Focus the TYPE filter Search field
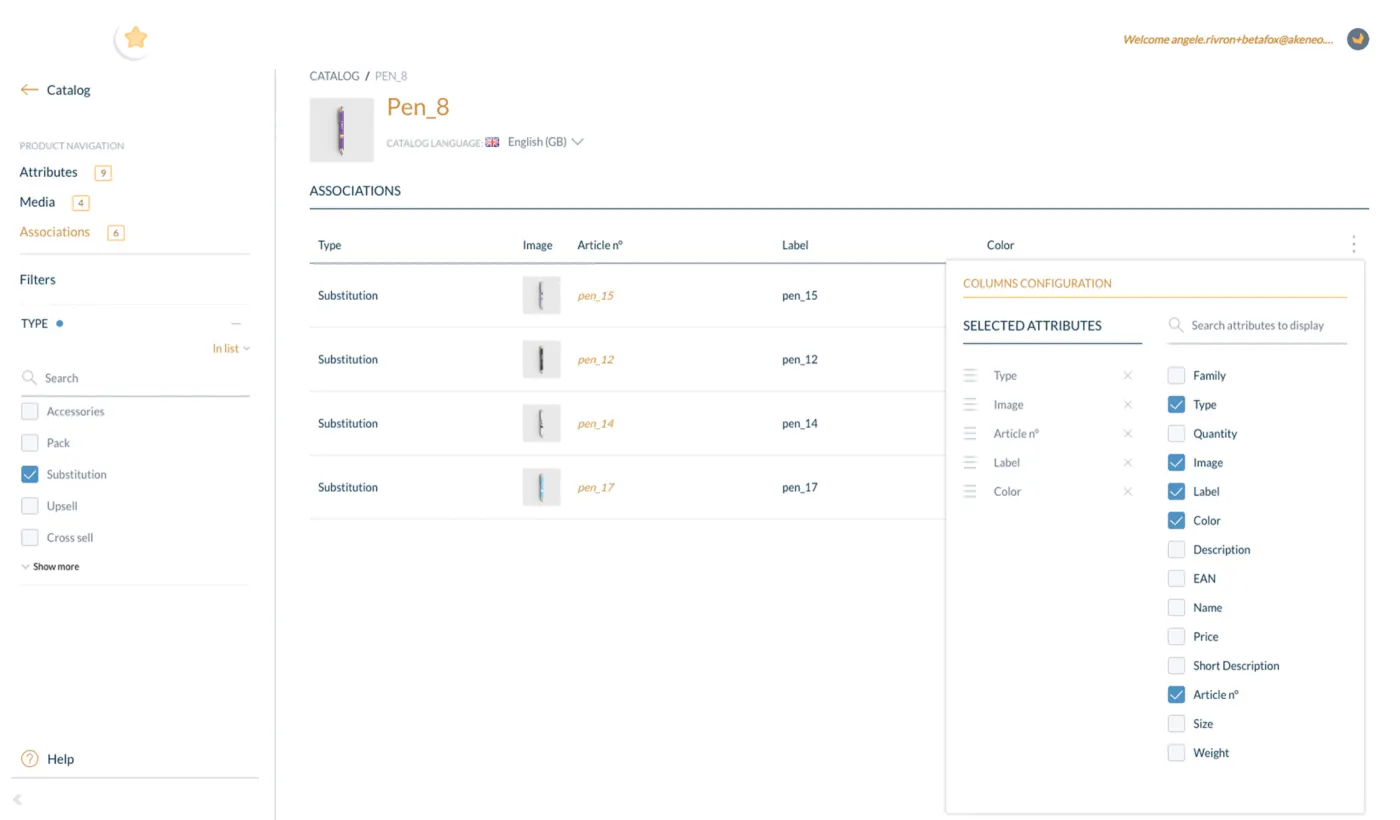1400x820 pixels. pyautogui.click(x=135, y=378)
